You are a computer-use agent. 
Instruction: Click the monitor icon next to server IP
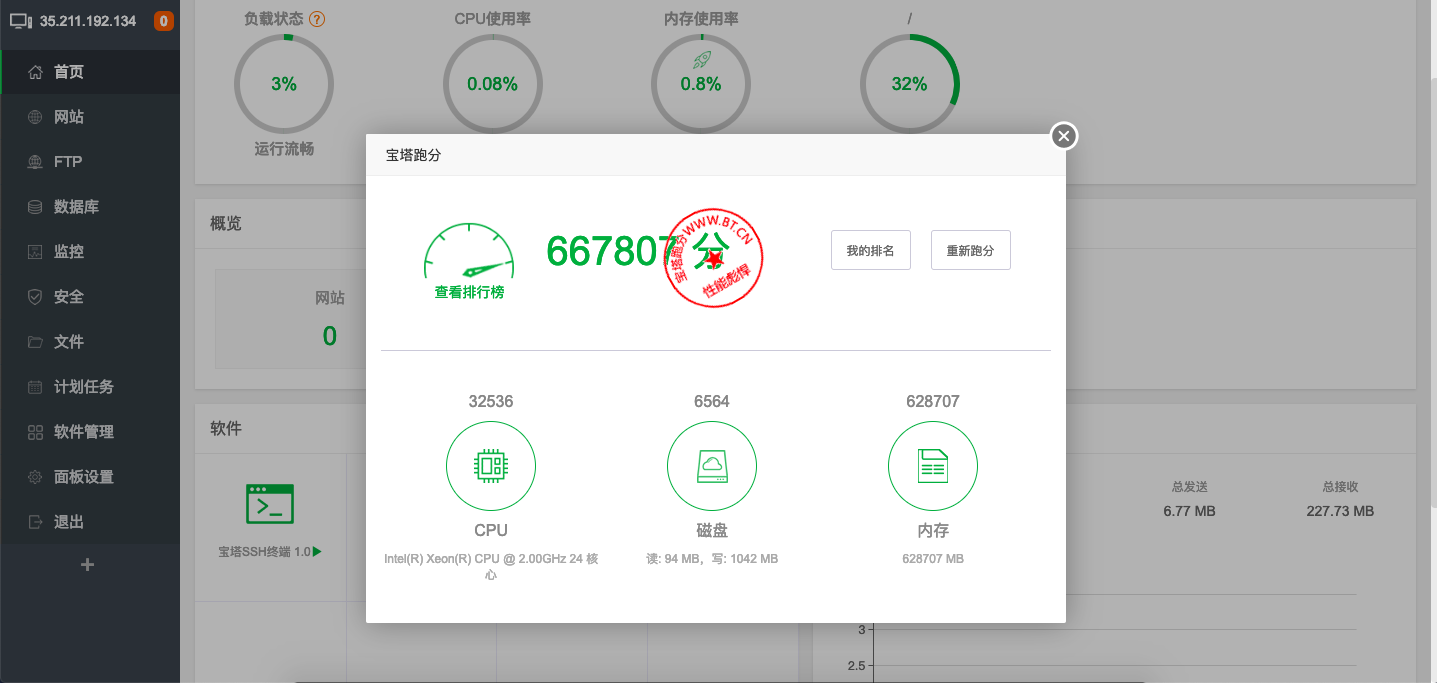(x=21, y=21)
